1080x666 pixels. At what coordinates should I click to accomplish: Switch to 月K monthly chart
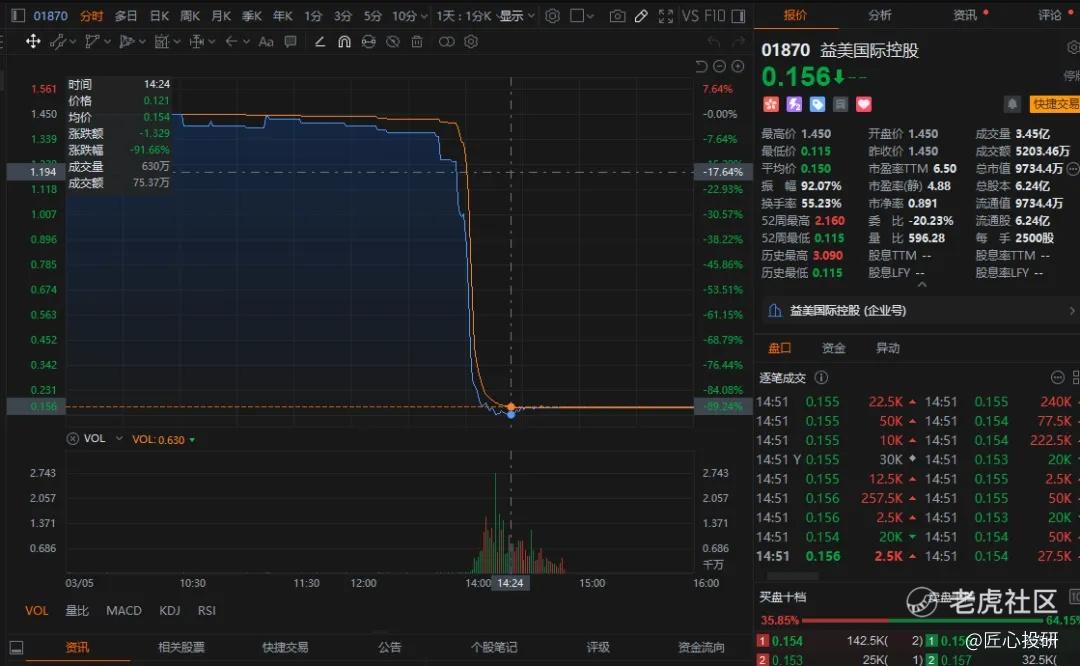click(220, 15)
